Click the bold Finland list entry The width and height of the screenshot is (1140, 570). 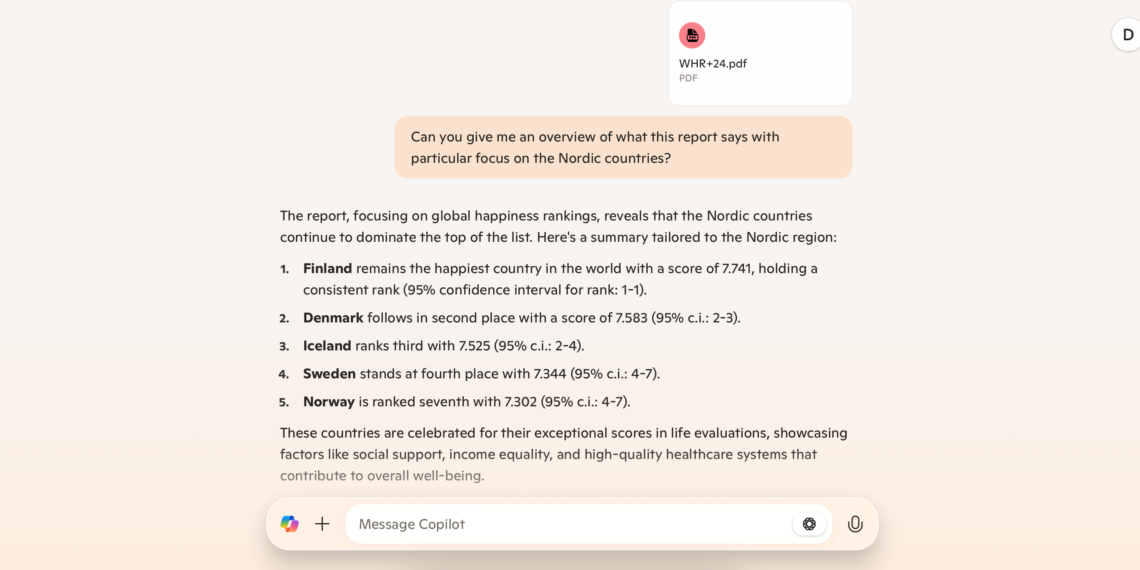pyautogui.click(x=328, y=268)
